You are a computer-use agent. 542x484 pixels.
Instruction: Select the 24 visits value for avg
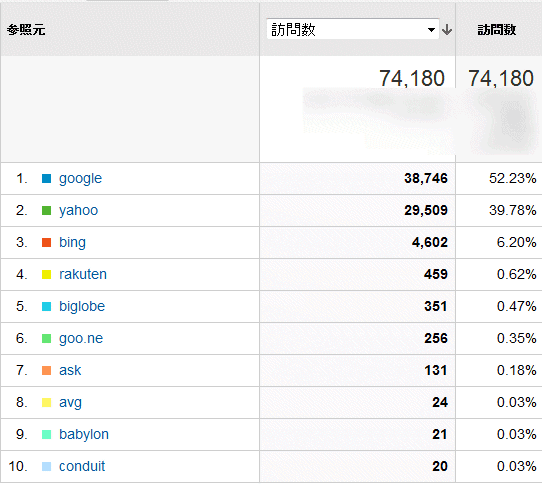(440, 402)
